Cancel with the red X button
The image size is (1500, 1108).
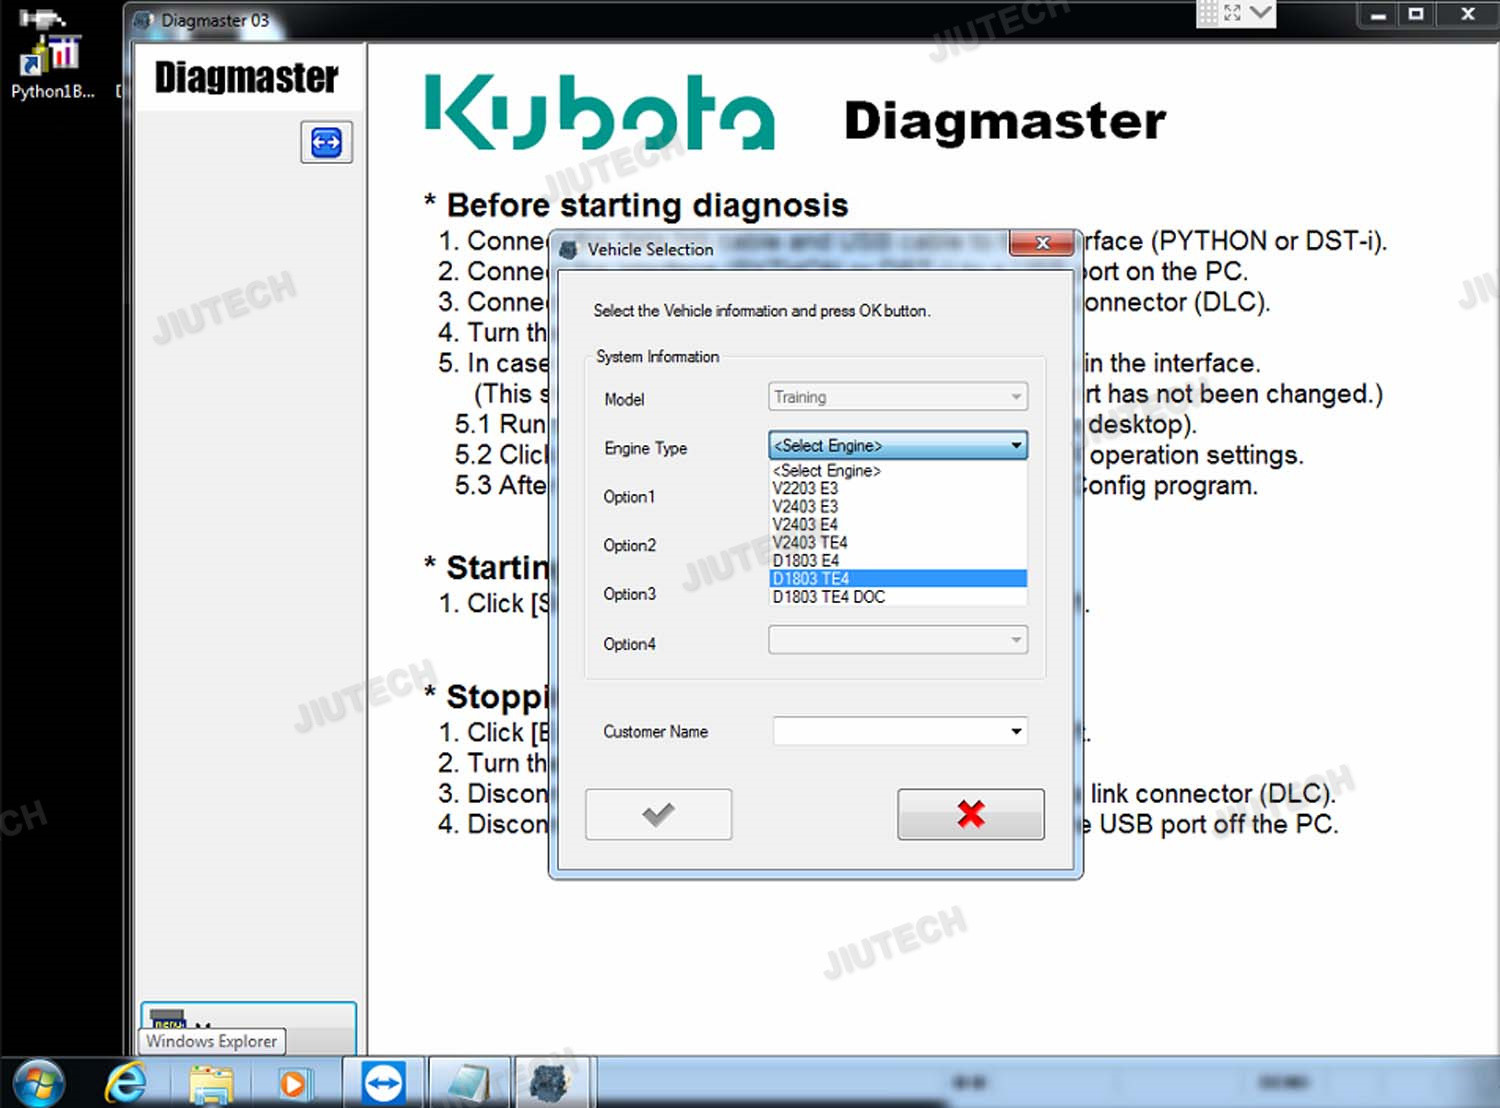click(x=970, y=814)
